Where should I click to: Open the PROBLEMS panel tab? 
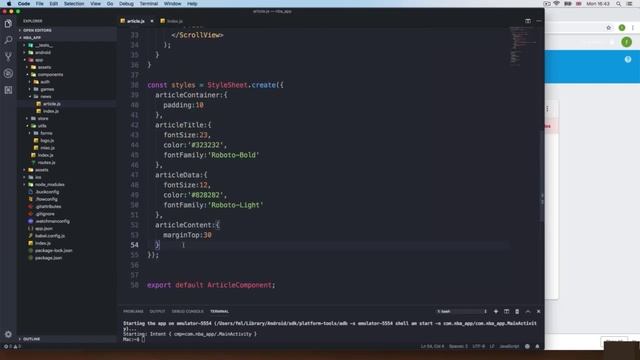(133, 311)
